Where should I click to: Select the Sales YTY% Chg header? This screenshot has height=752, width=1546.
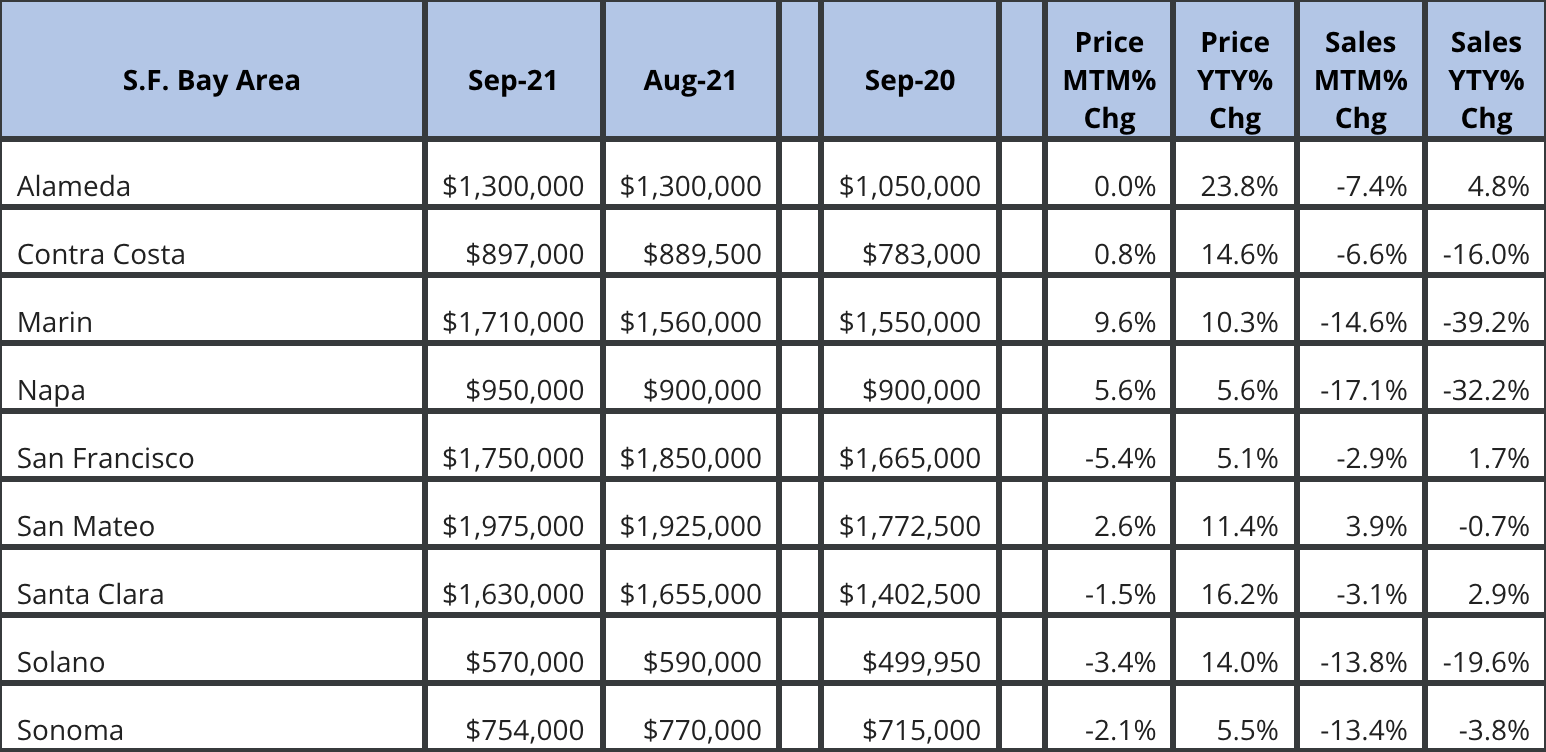point(1486,80)
